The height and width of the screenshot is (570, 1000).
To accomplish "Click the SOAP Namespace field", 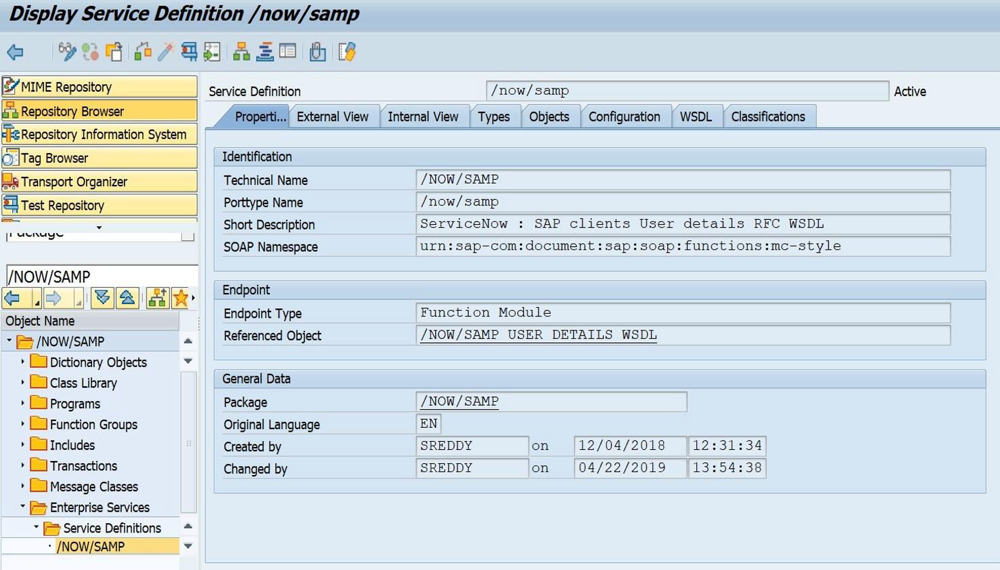I will [683, 246].
